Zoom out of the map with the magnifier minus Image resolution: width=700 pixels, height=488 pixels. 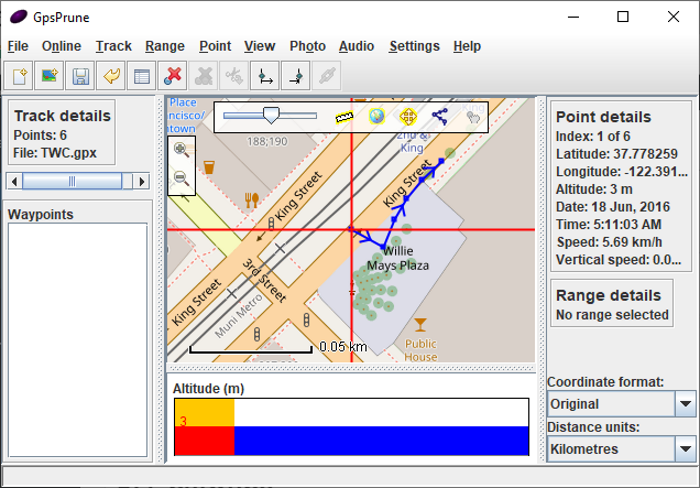point(182,178)
